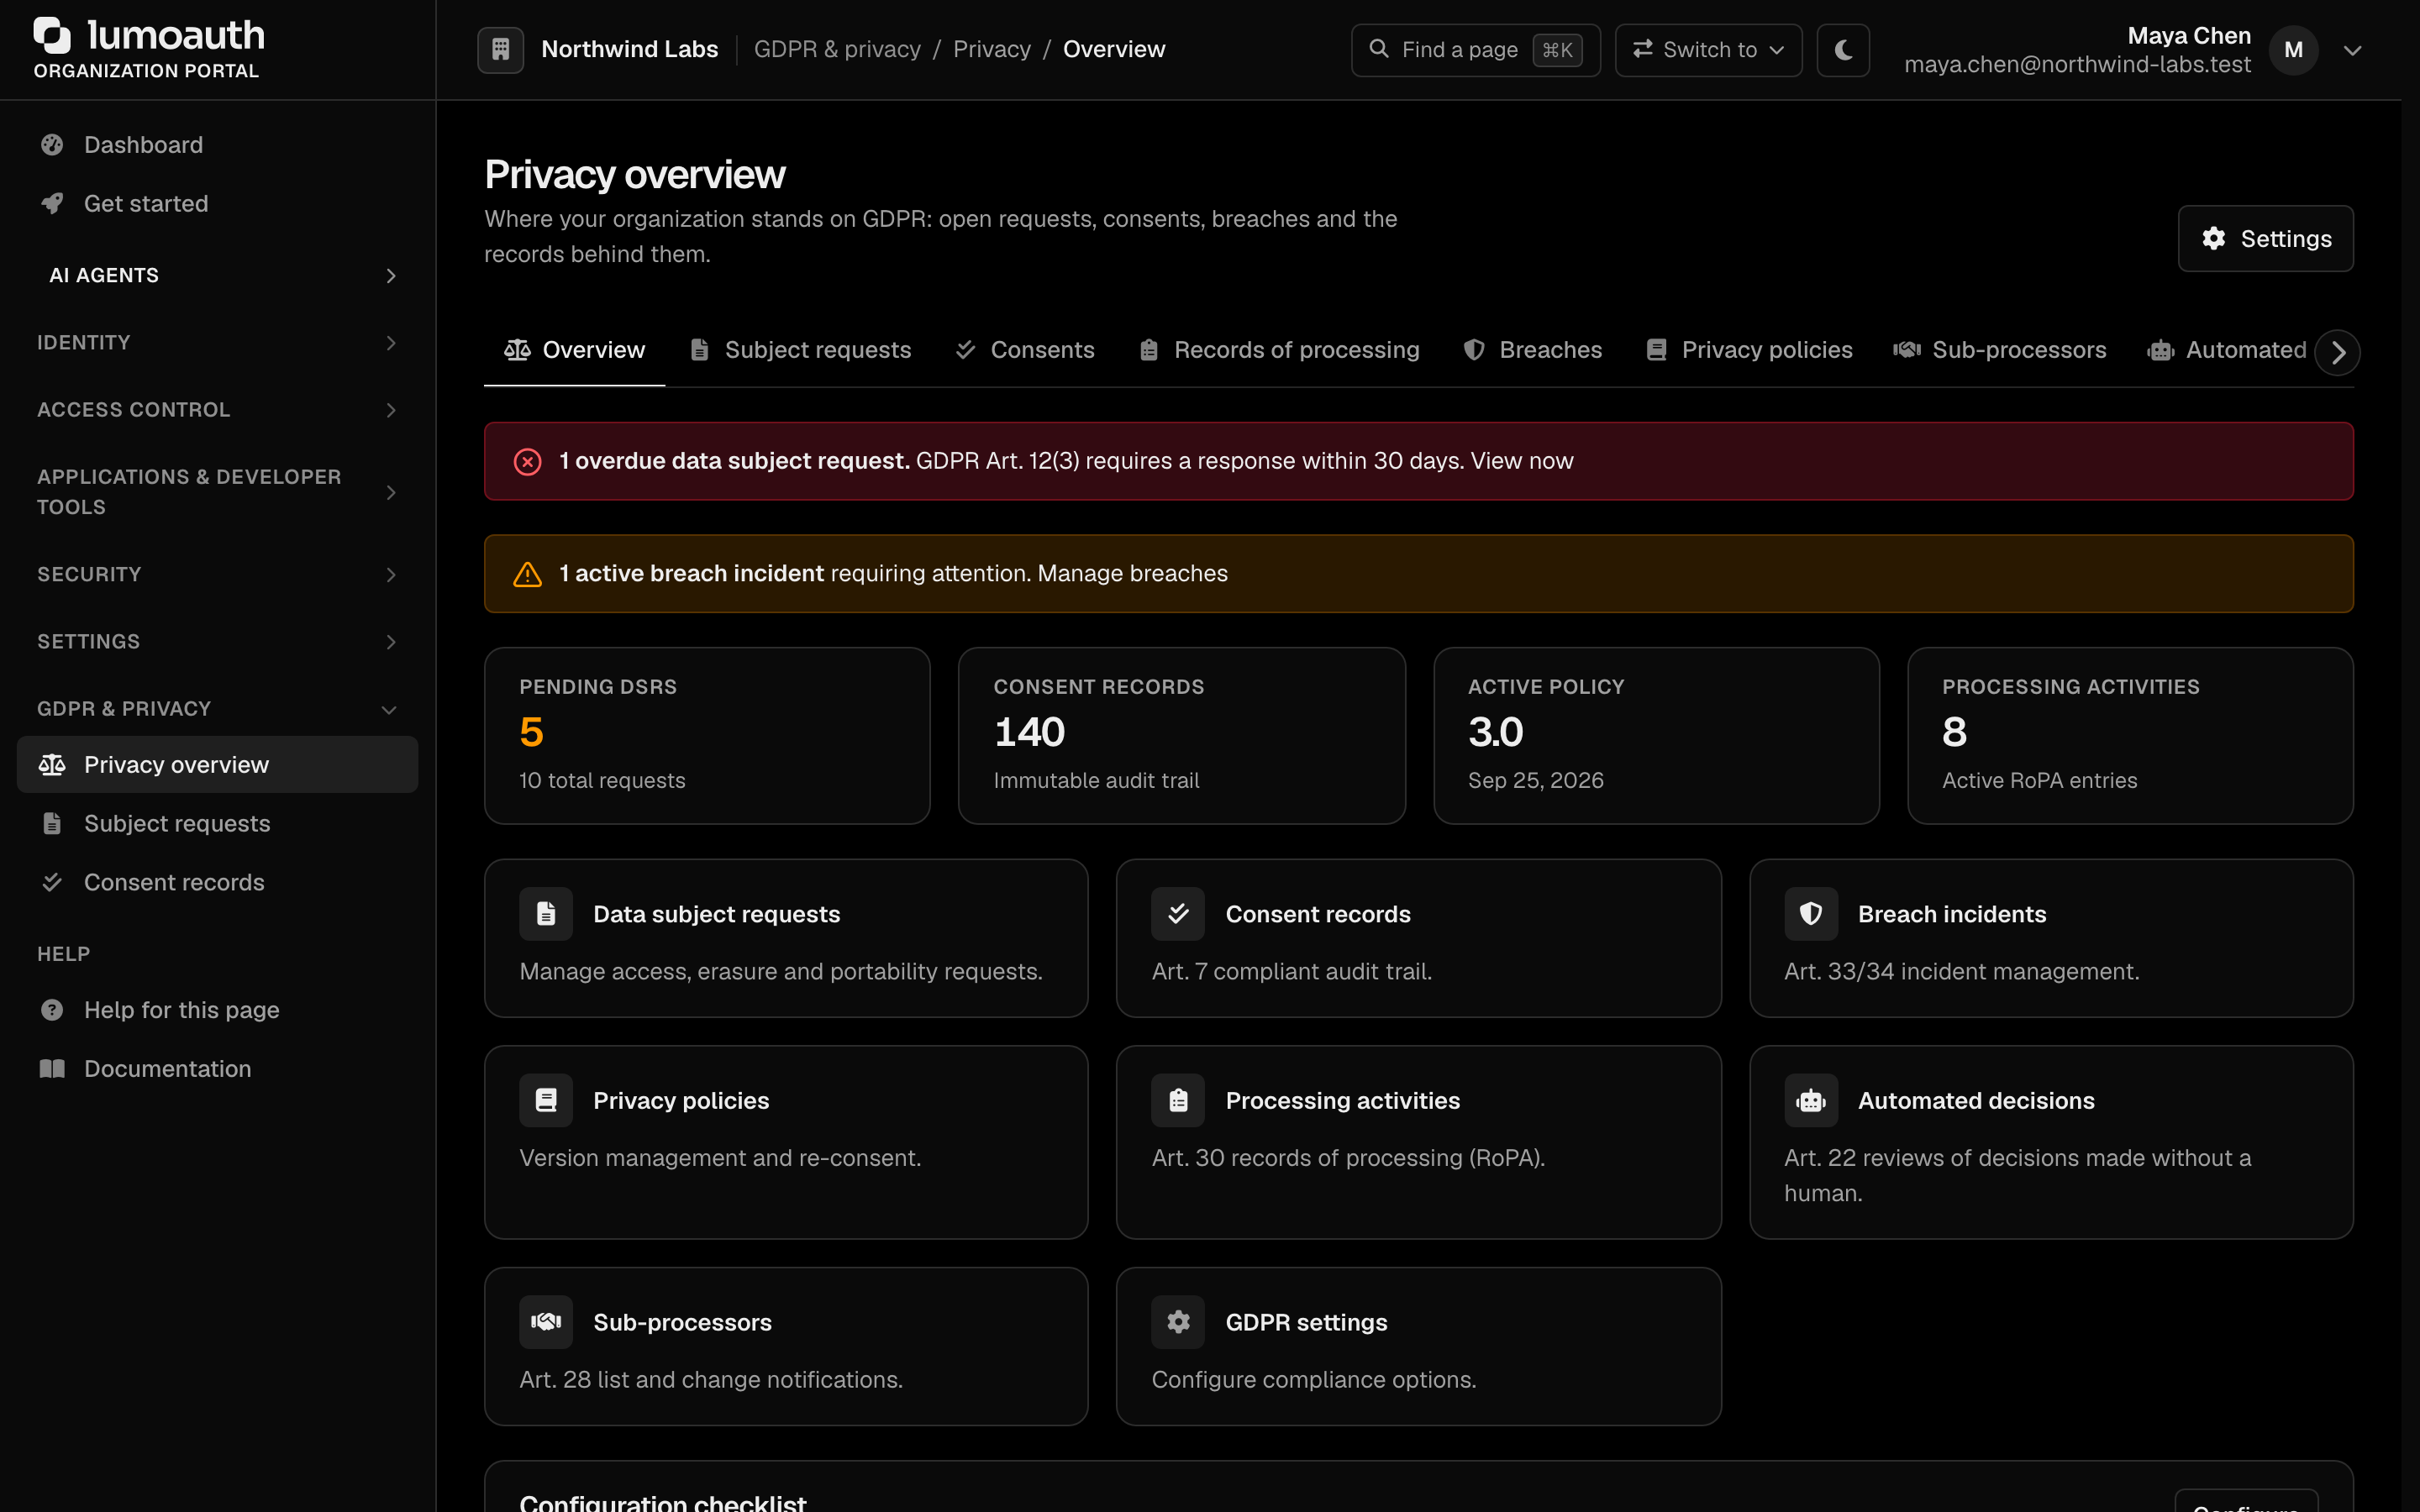Open the GDPR settings card title
The height and width of the screenshot is (1512, 2420).
[x=1306, y=1322]
